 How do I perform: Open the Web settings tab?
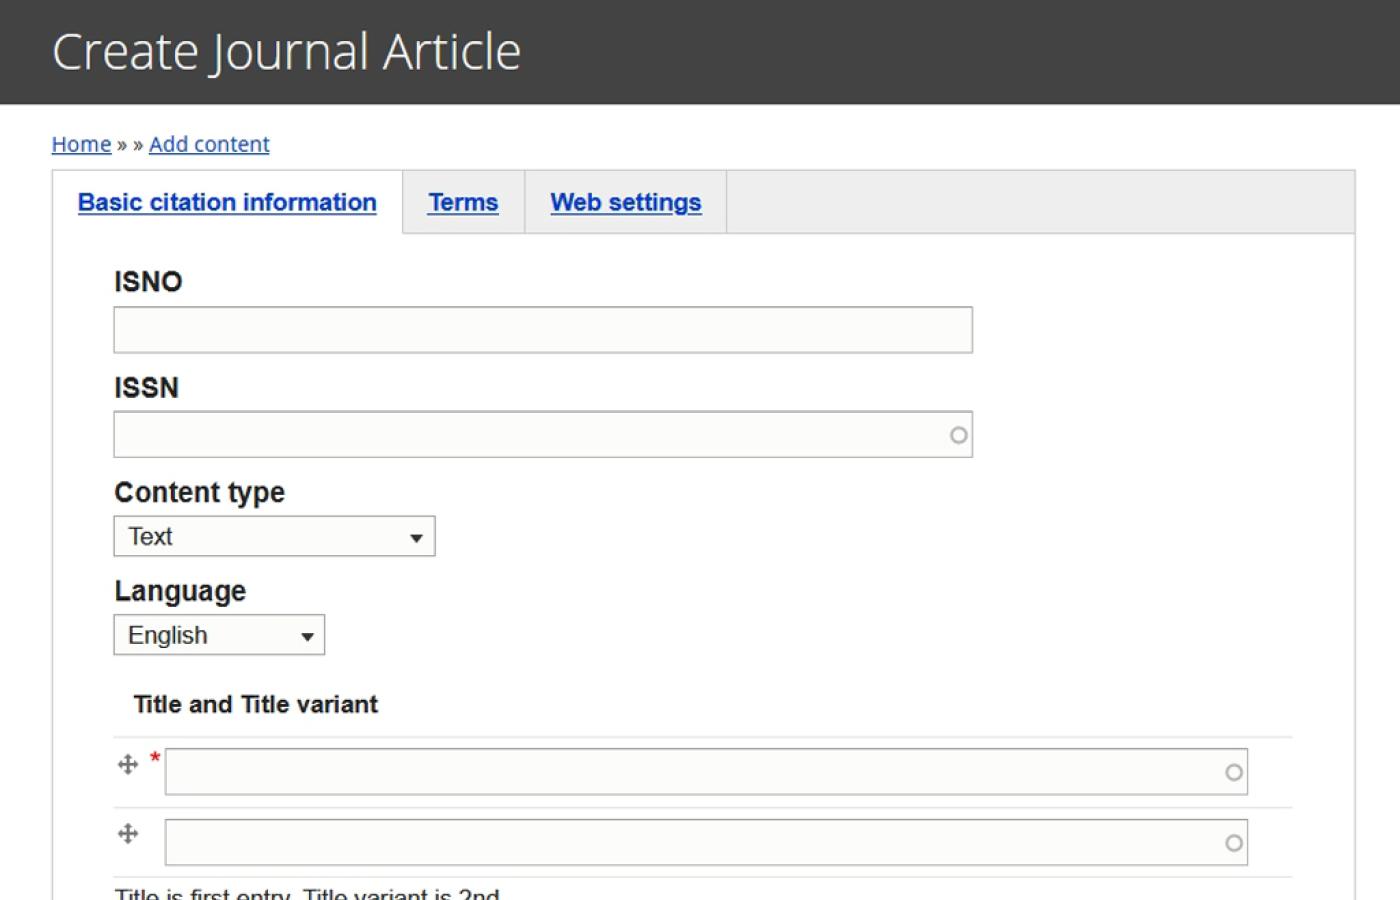626,202
